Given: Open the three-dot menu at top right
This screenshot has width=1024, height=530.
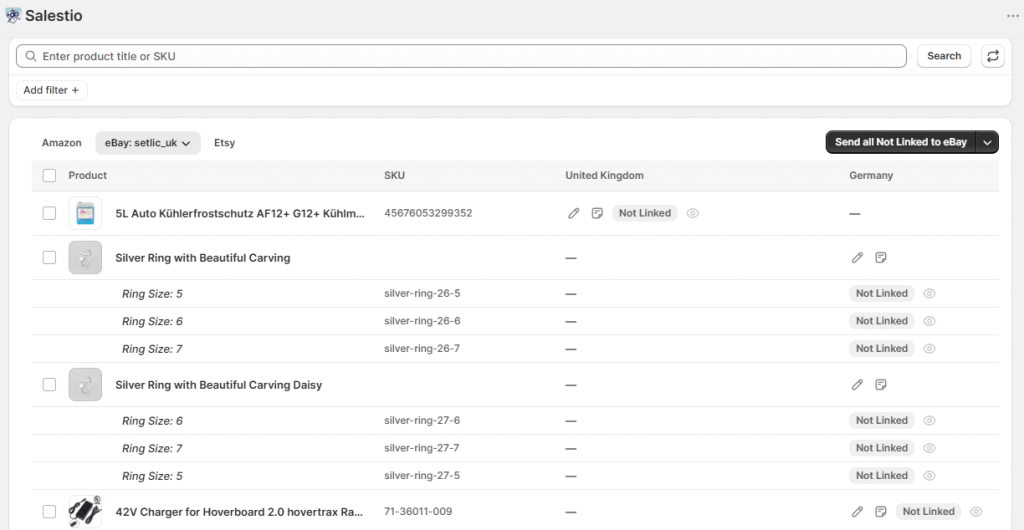Looking at the screenshot, I should point(1012,16).
